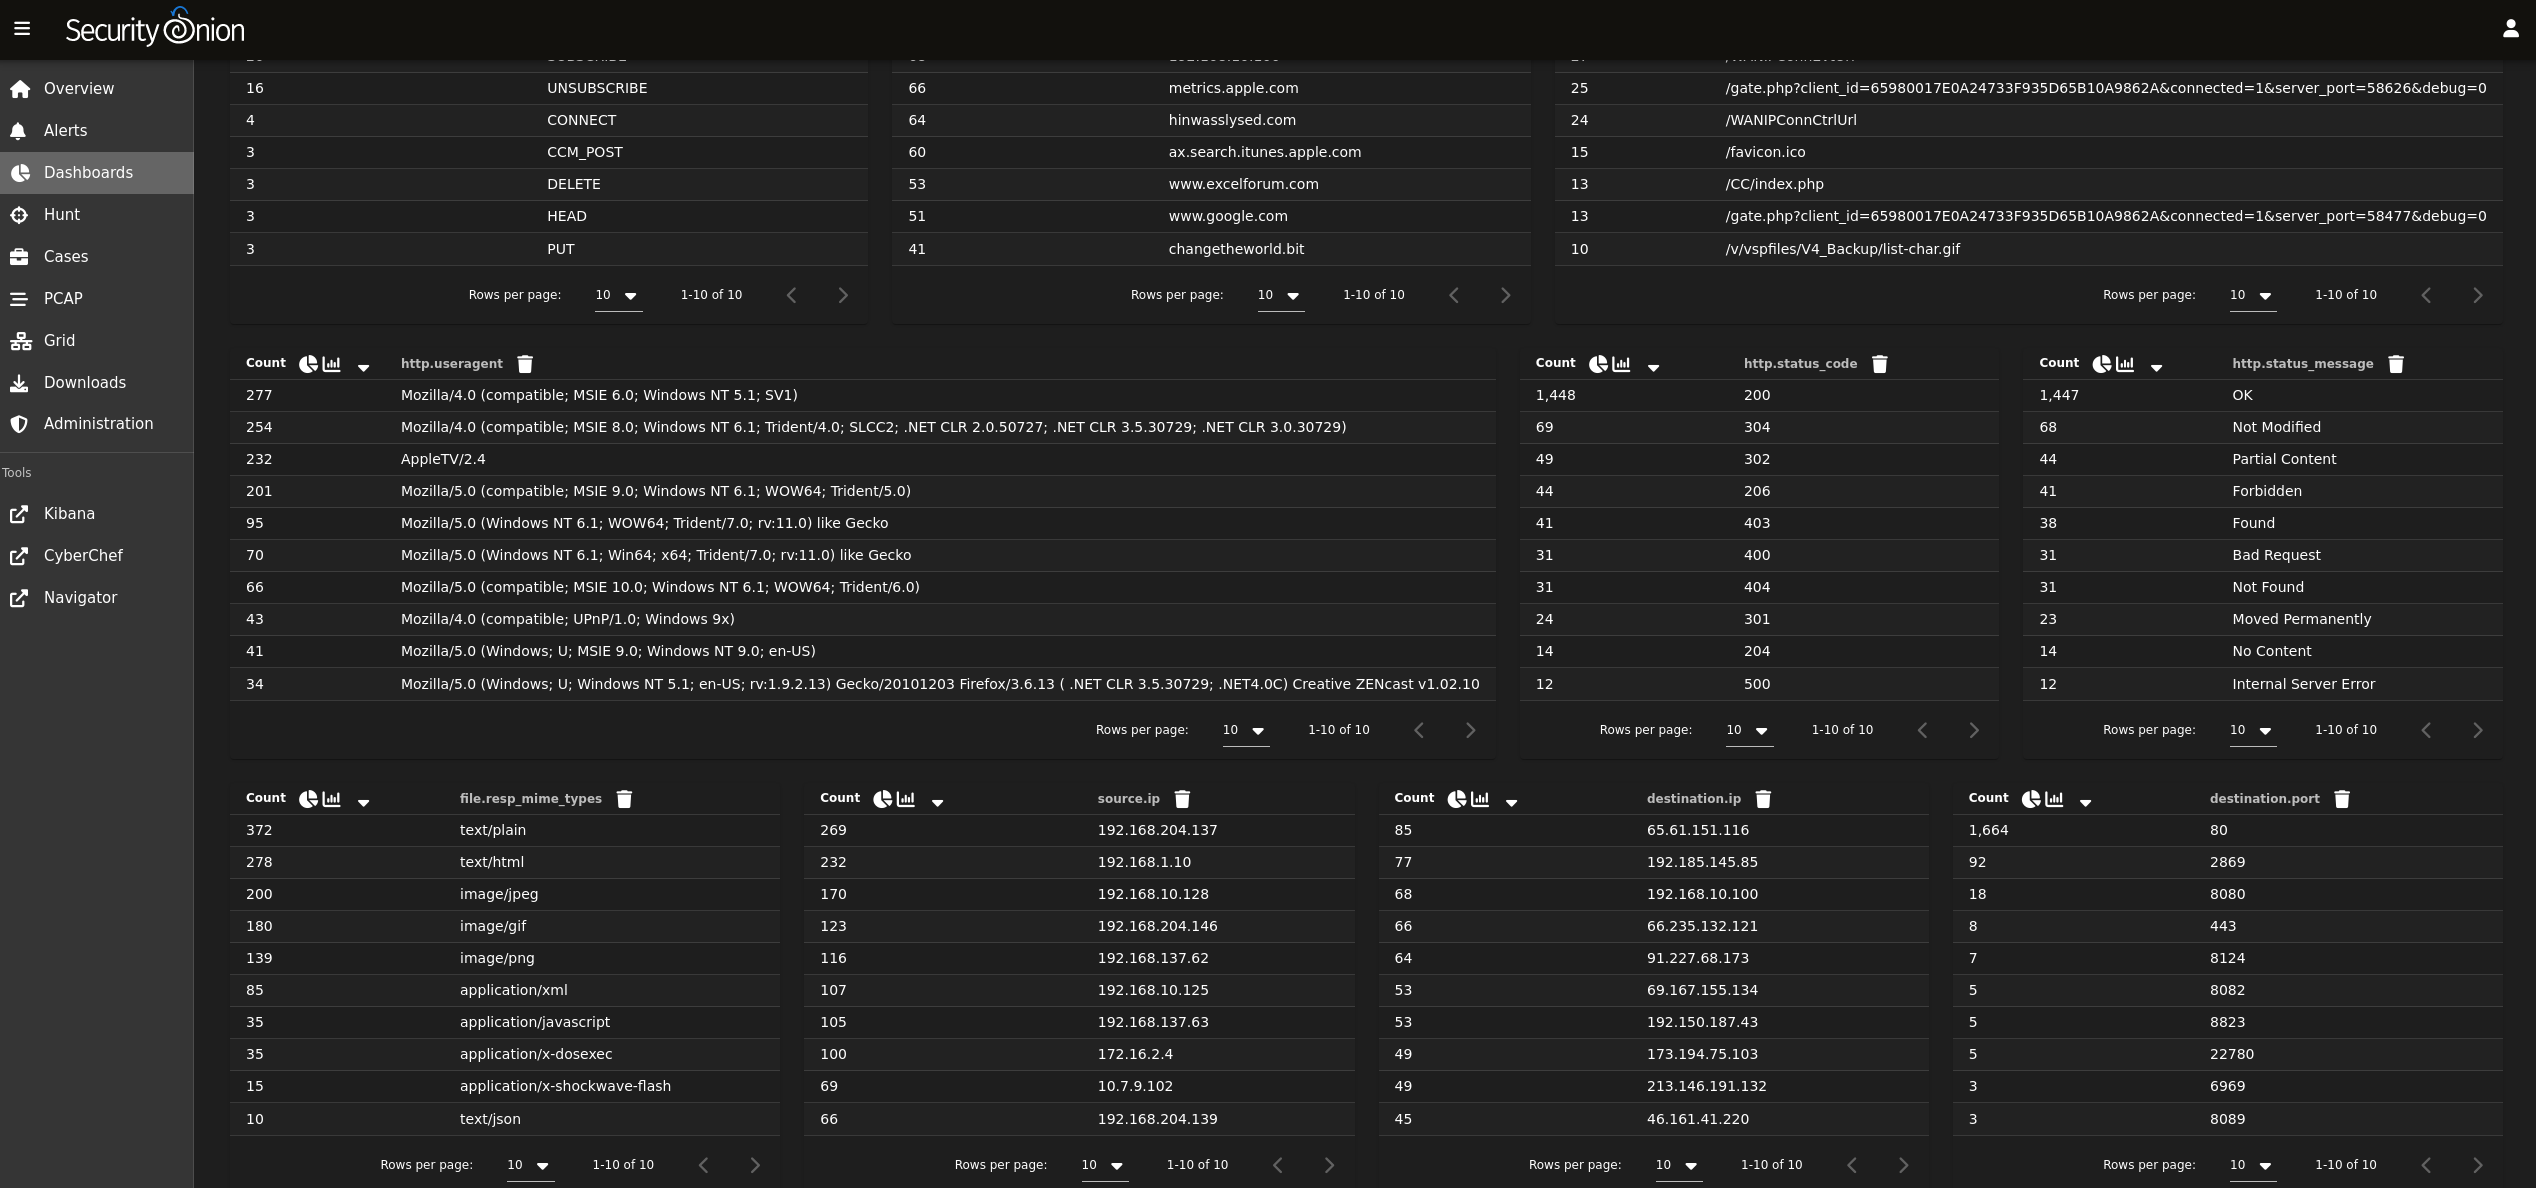Launch Kibana from the Tools section
This screenshot has height=1188, width=2536.
[70, 513]
